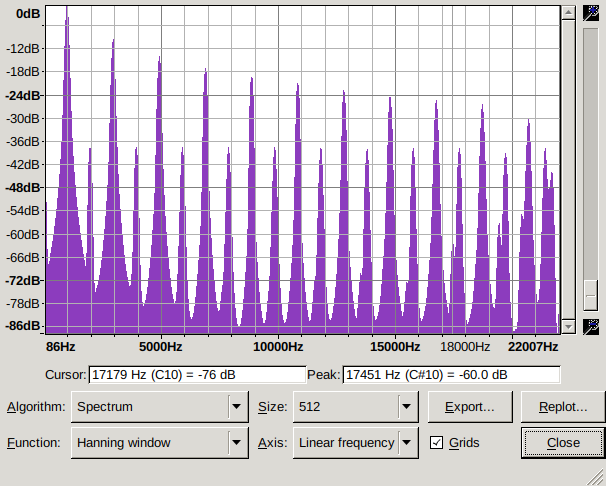Click the resize grip in the dialog corner
The height and width of the screenshot is (486, 606).
(x=597, y=477)
